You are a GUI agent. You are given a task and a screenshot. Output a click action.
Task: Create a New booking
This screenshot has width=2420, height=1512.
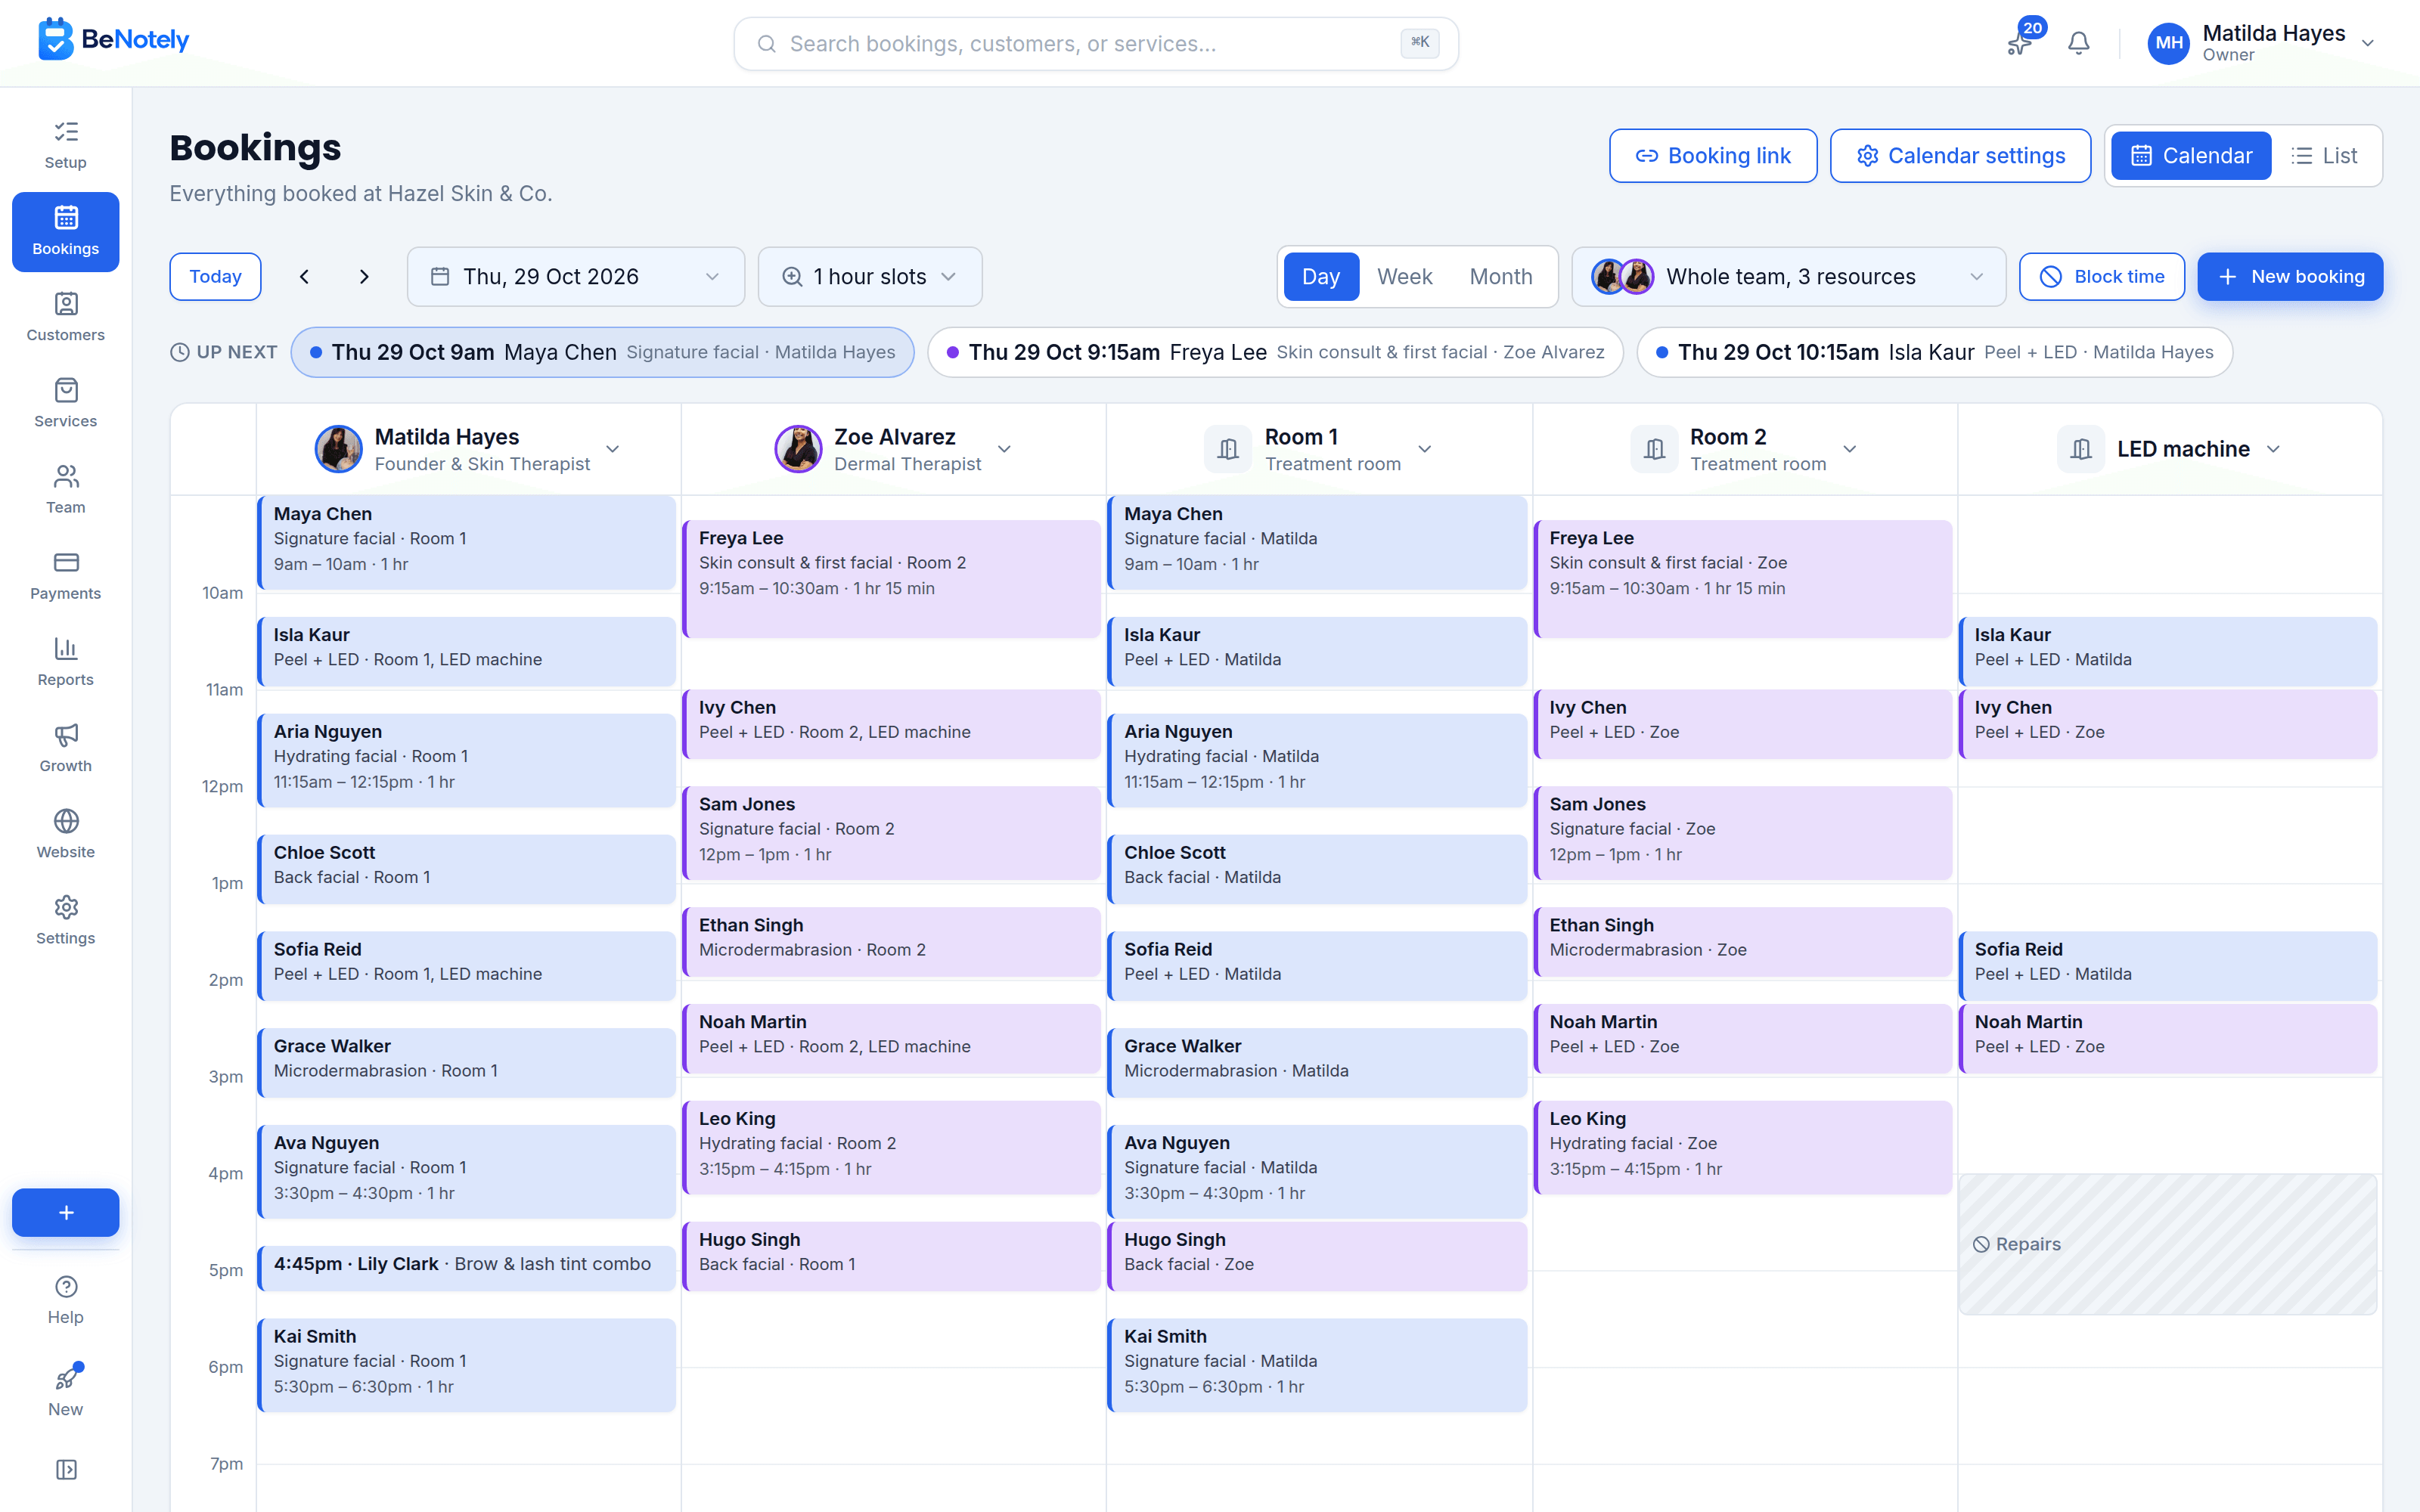pos(2290,277)
